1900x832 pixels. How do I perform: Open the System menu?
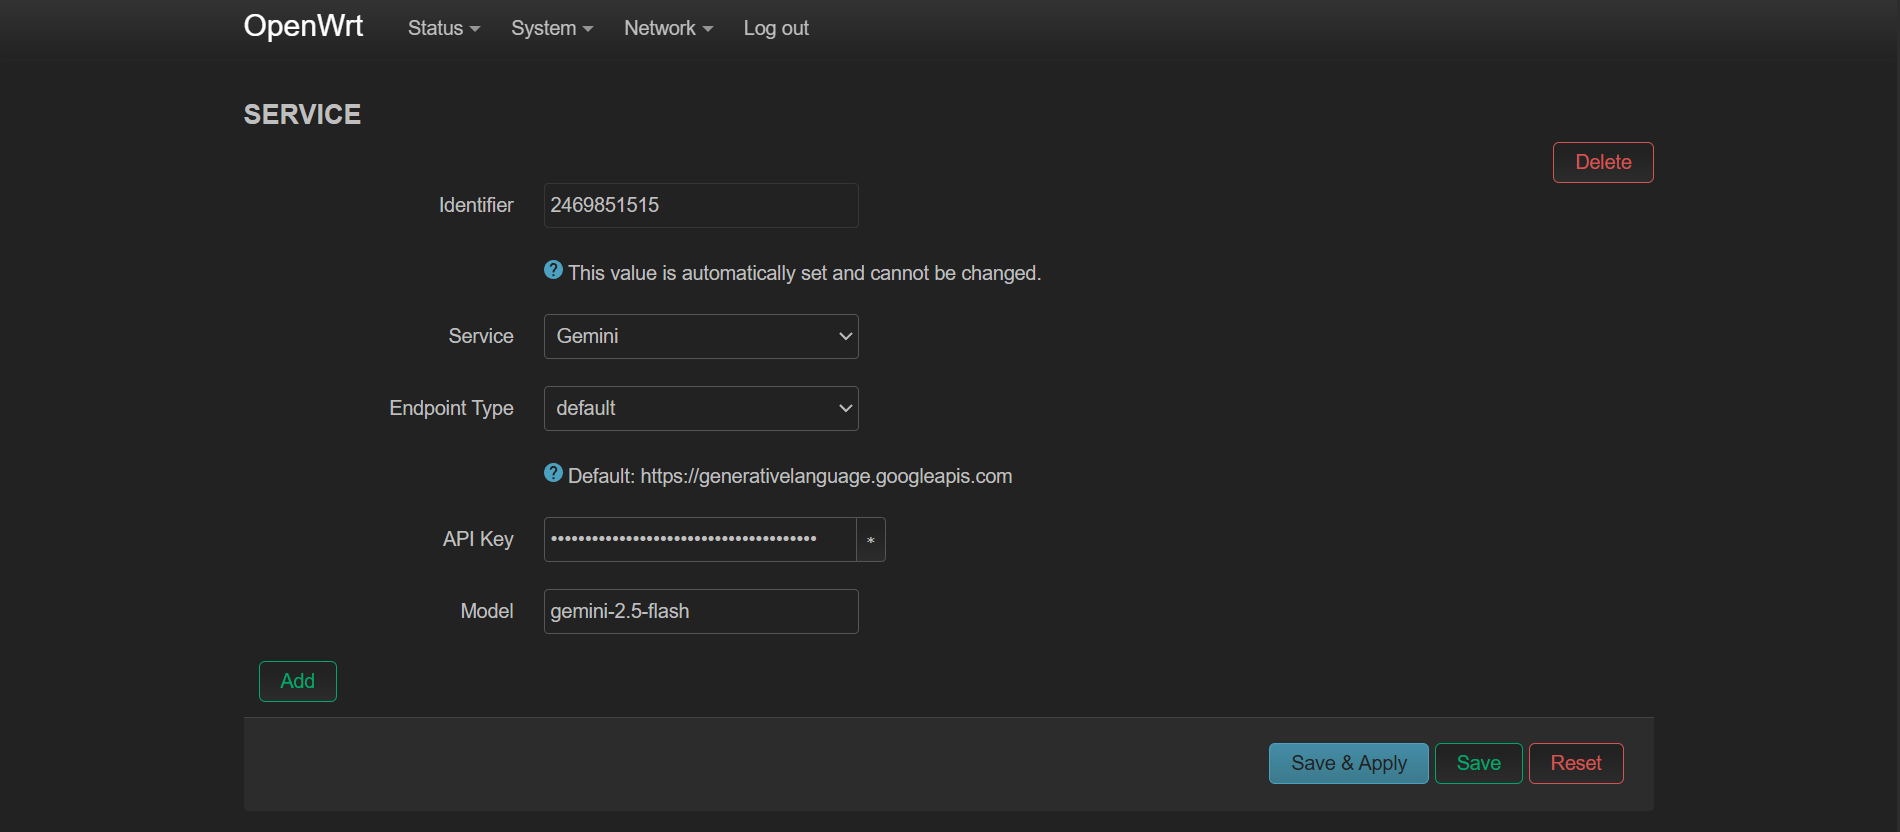click(x=551, y=29)
